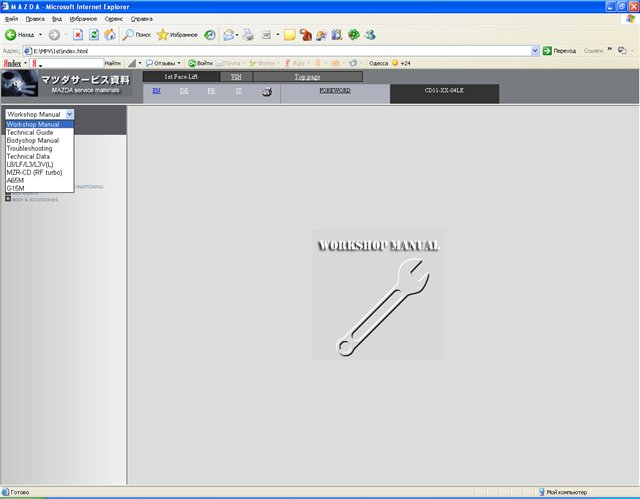
Task: Select Troubleshooting option
Action: click(40, 149)
